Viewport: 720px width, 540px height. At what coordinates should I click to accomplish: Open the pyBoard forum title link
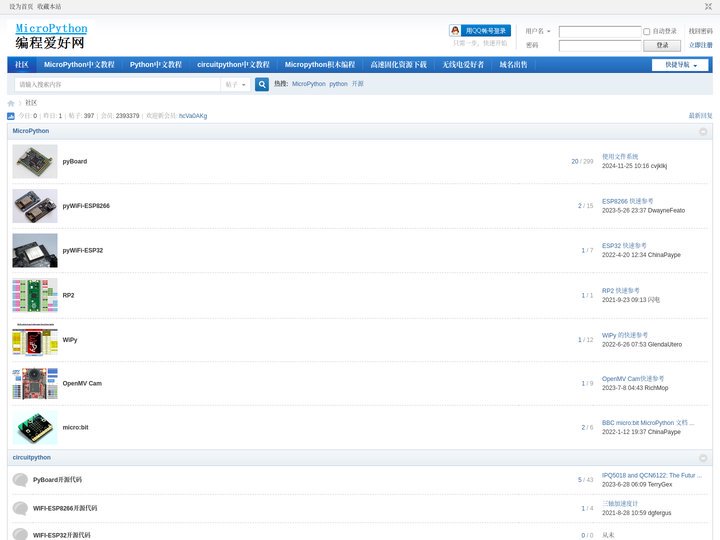(75, 162)
